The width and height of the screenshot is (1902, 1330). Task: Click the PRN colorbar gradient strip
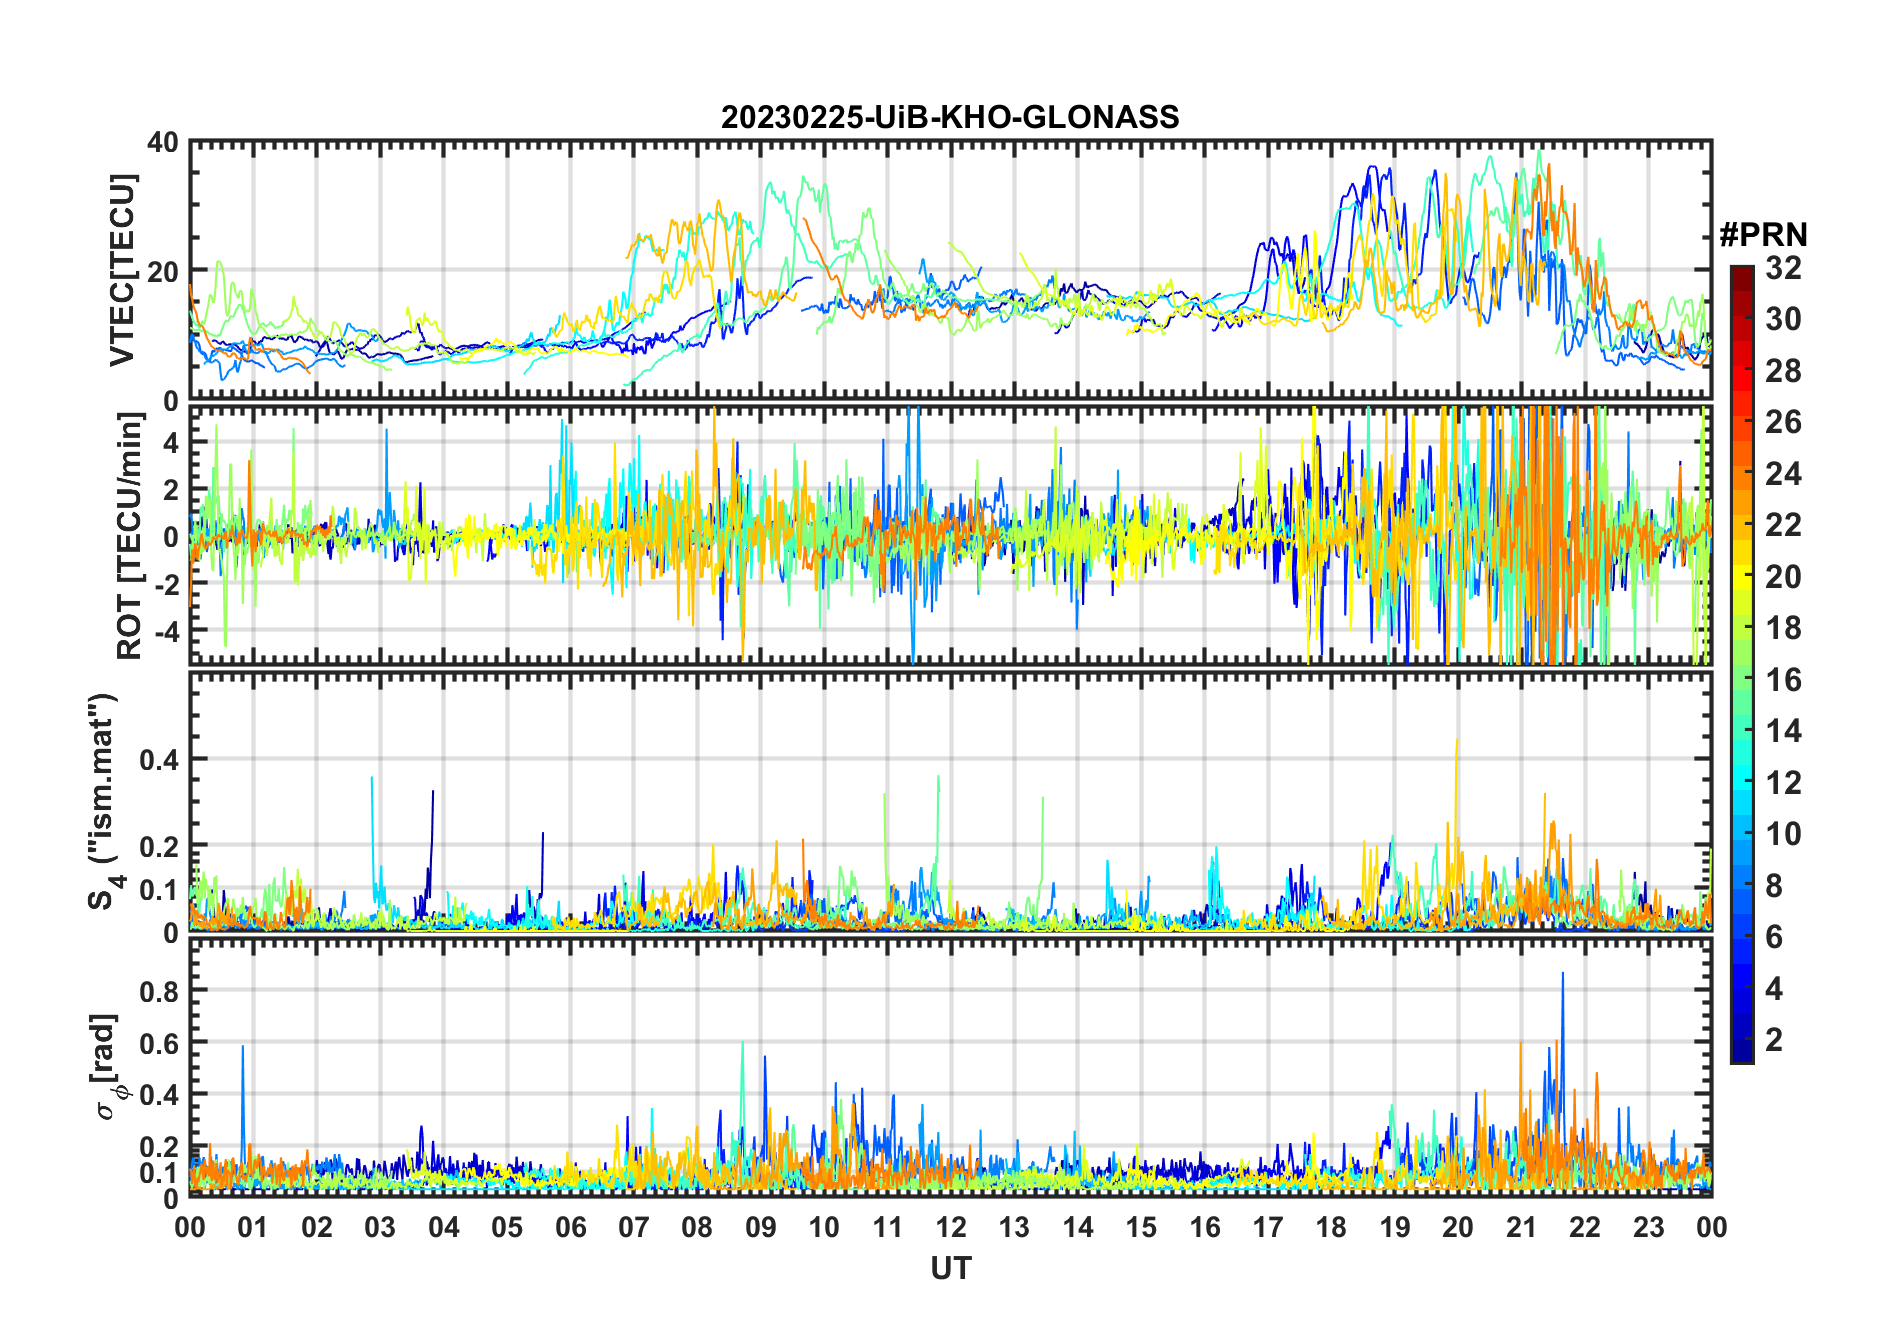[x=1742, y=664]
